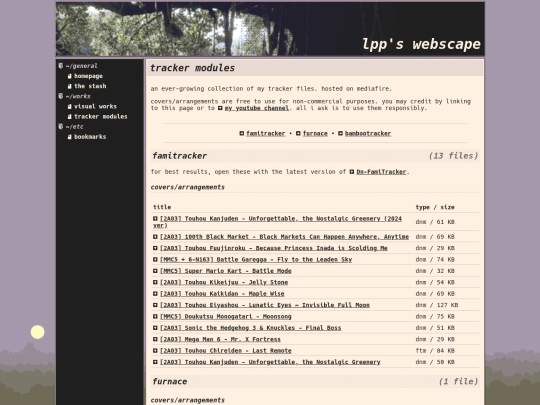Click file icon beside the stash
540x405 pixels.
pos(70,86)
